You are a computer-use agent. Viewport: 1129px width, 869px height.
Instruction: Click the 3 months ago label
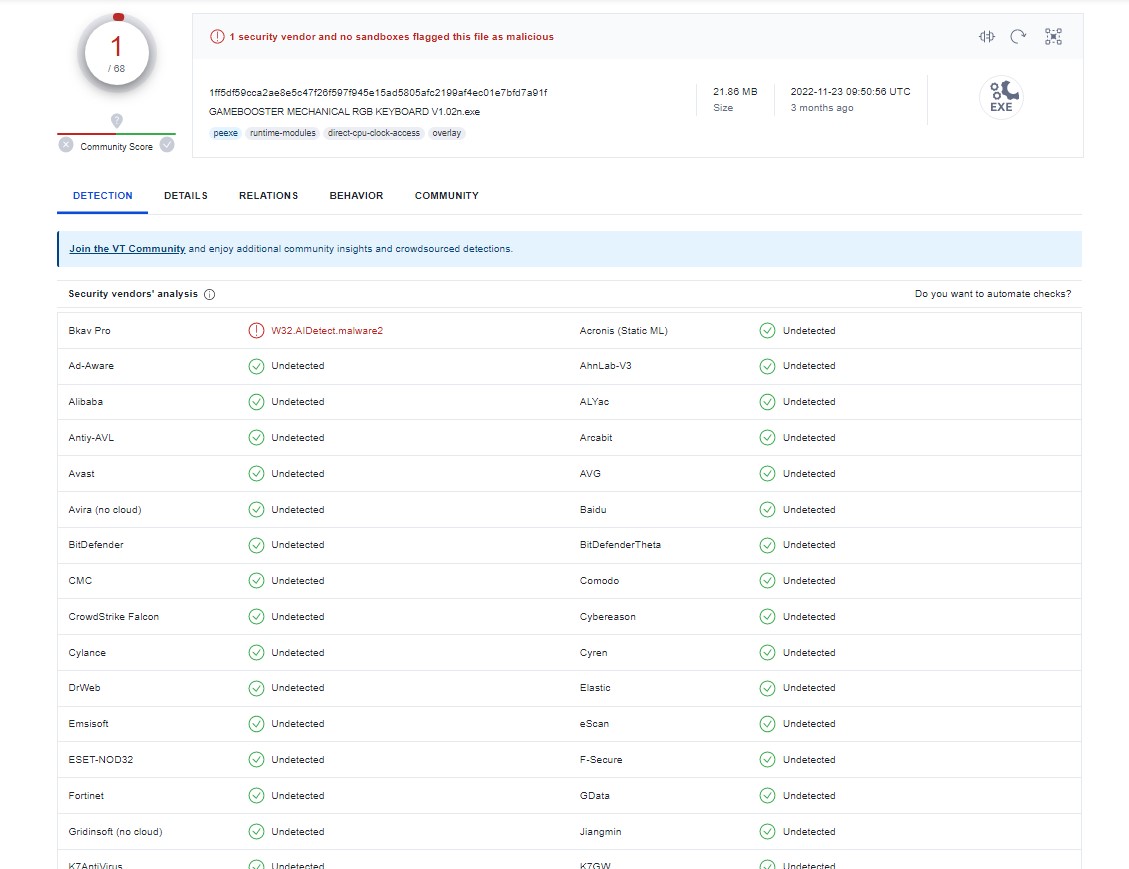pos(822,108)
